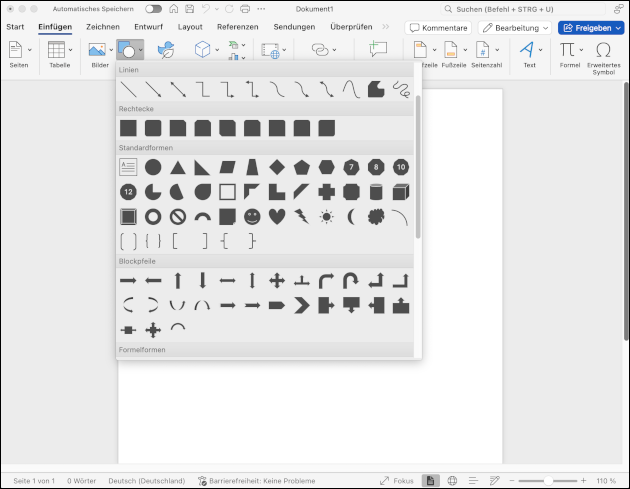Pick the right triangle shape
The height and width of the screenshot is (489, 630).
pos(202,167)
